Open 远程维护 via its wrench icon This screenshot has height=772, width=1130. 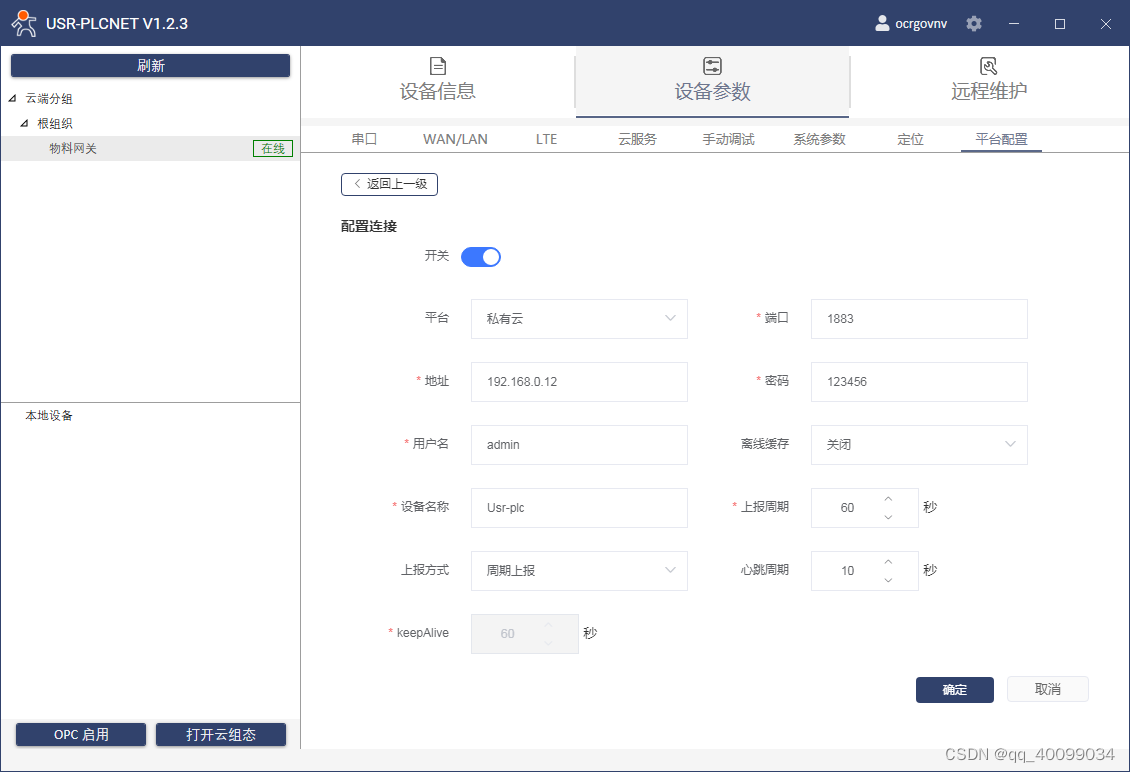pos(988,65)
